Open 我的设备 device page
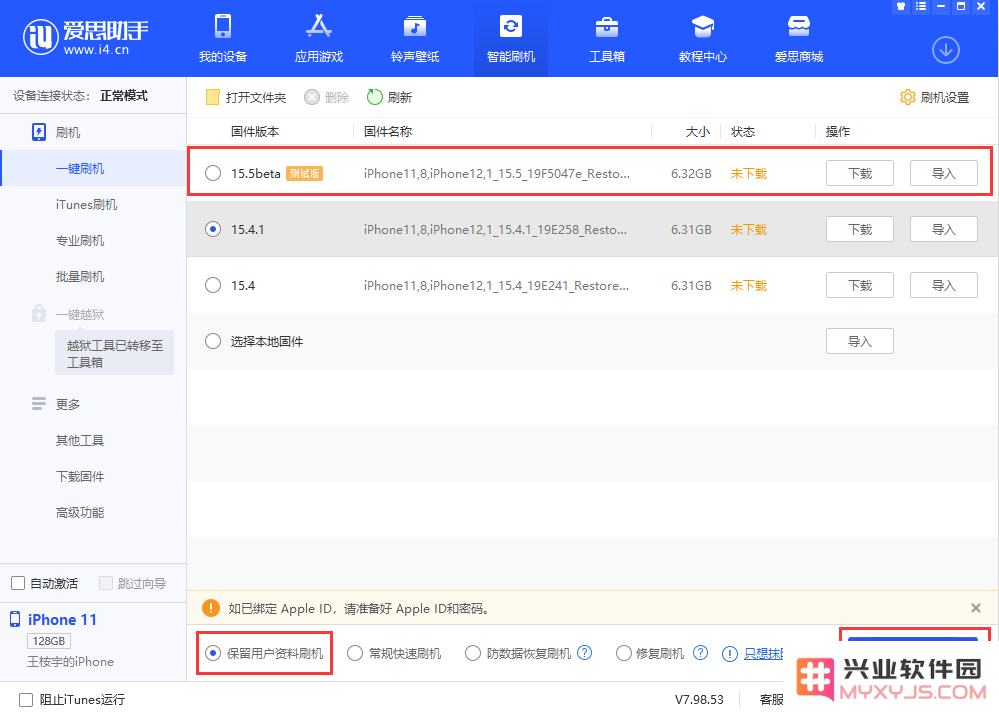The height and width of the screenshot is (716, 999). point(222,39)
